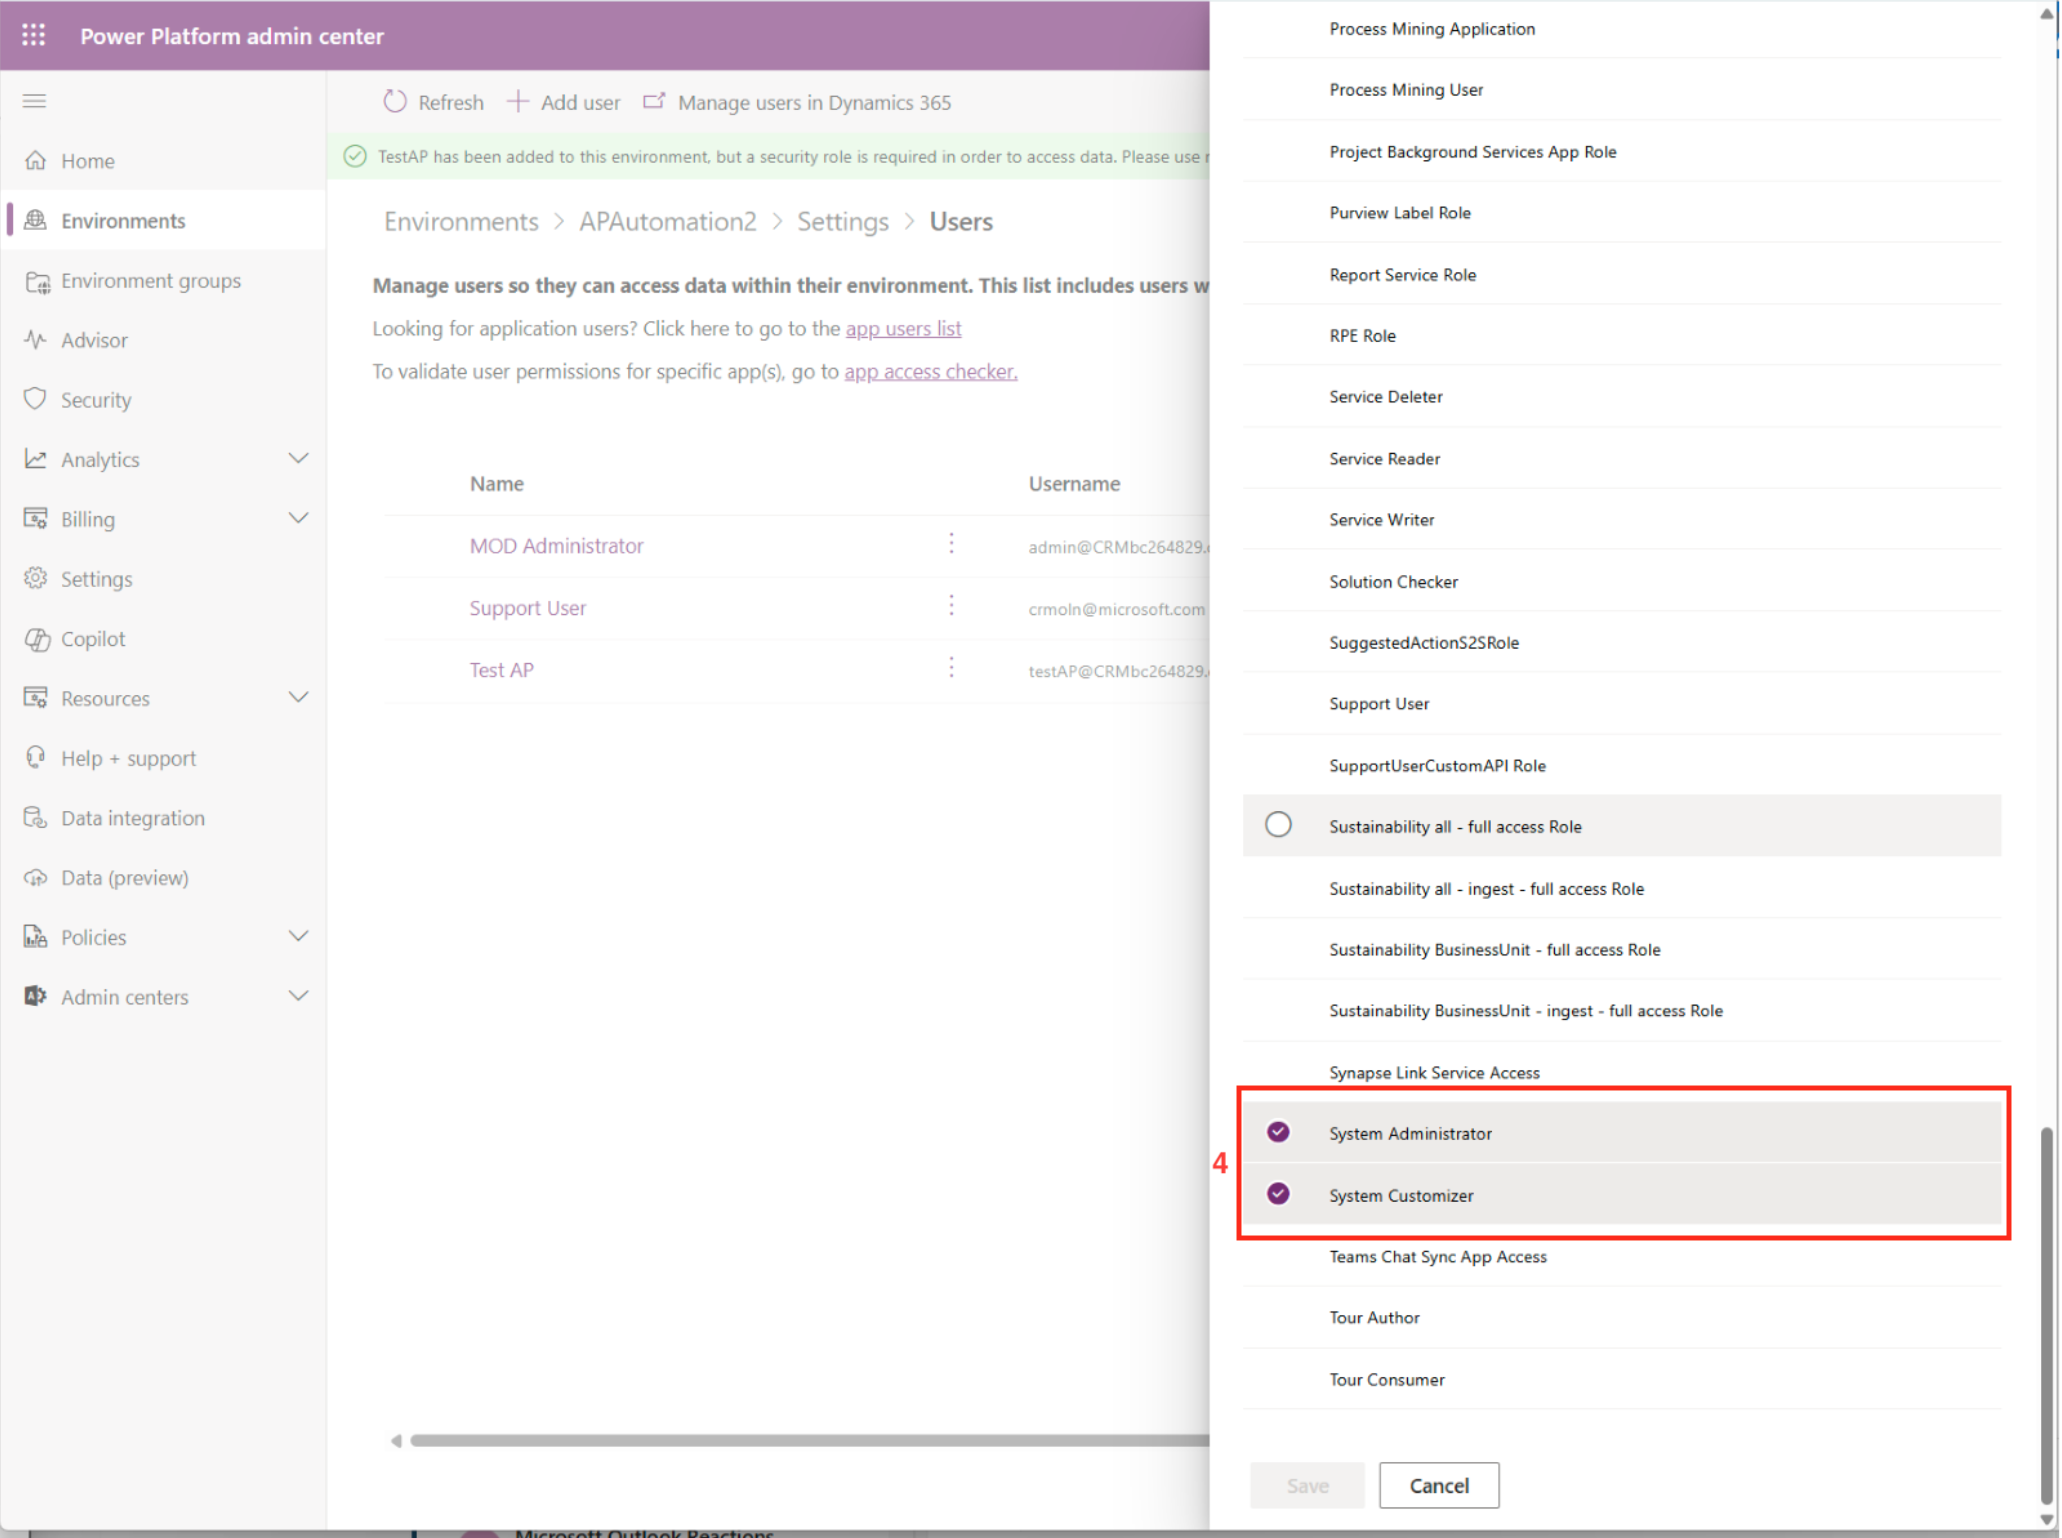Click the Data (preview) cloud icon
This screenshot has width=2062, height=1538.
pos(36,877)
